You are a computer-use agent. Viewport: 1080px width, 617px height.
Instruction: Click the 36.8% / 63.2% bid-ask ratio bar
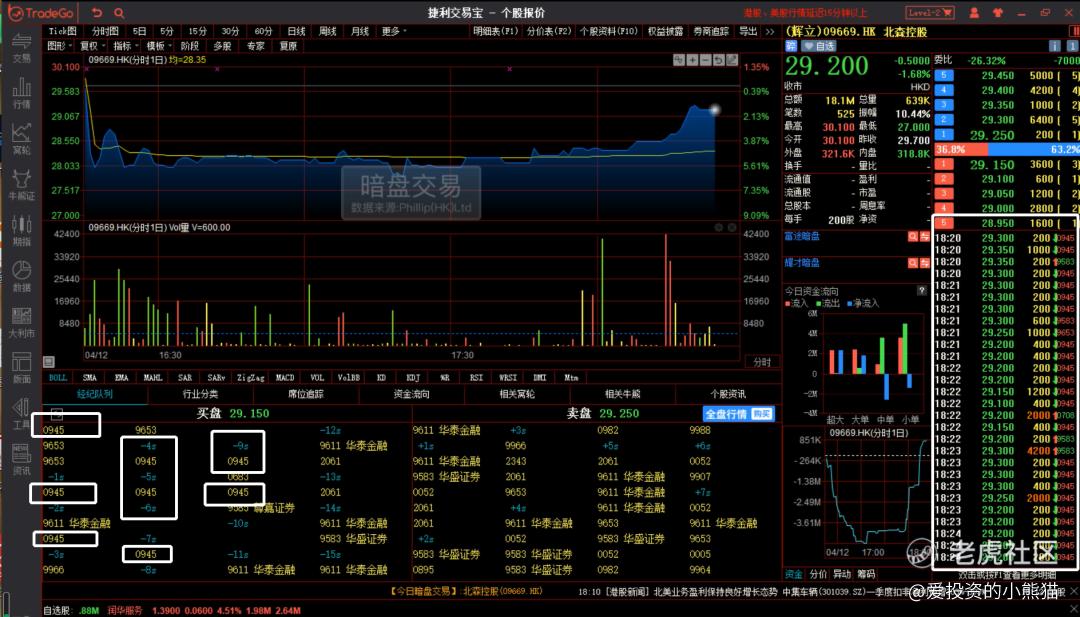coord(1006,149)
